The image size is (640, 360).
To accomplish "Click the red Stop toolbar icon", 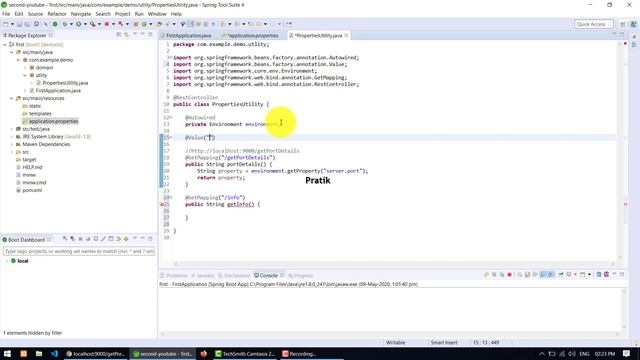I will pos(107,24).
